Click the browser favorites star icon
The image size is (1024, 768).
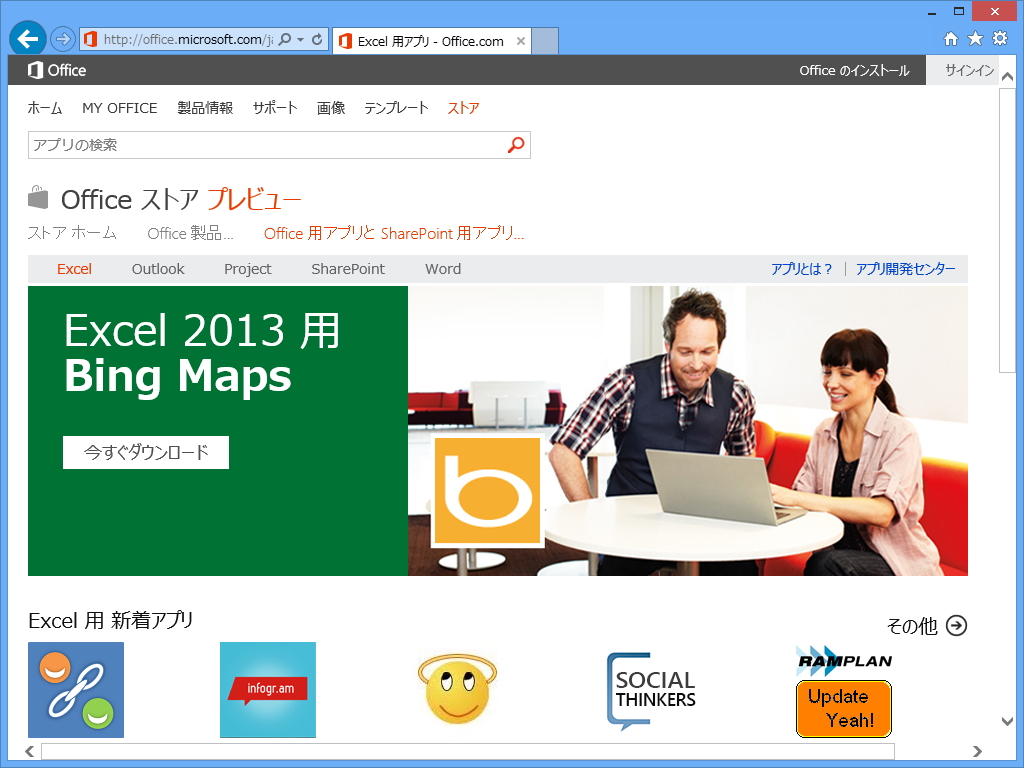click(975, 38)
